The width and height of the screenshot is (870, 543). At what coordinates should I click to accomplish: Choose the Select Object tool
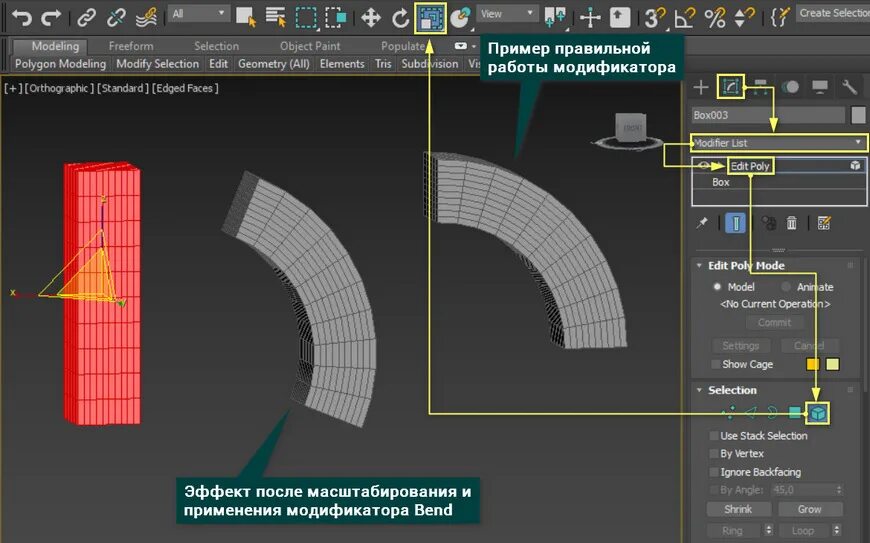[246, 18]
